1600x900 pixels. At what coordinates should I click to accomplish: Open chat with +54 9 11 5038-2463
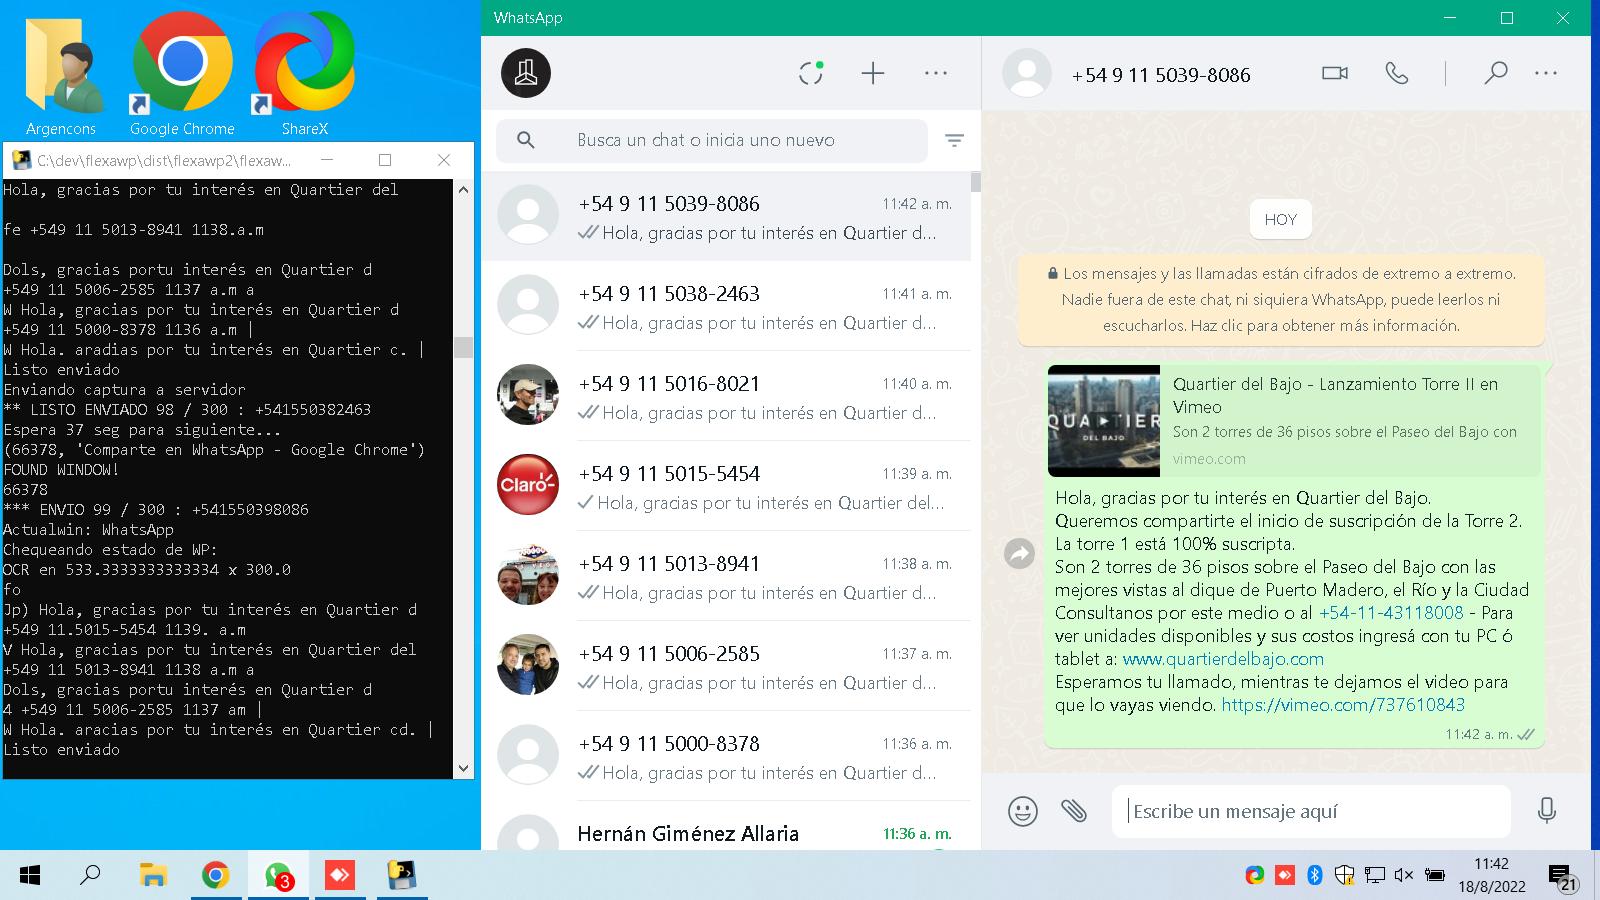pyautogui.click(x=726, y=306)
